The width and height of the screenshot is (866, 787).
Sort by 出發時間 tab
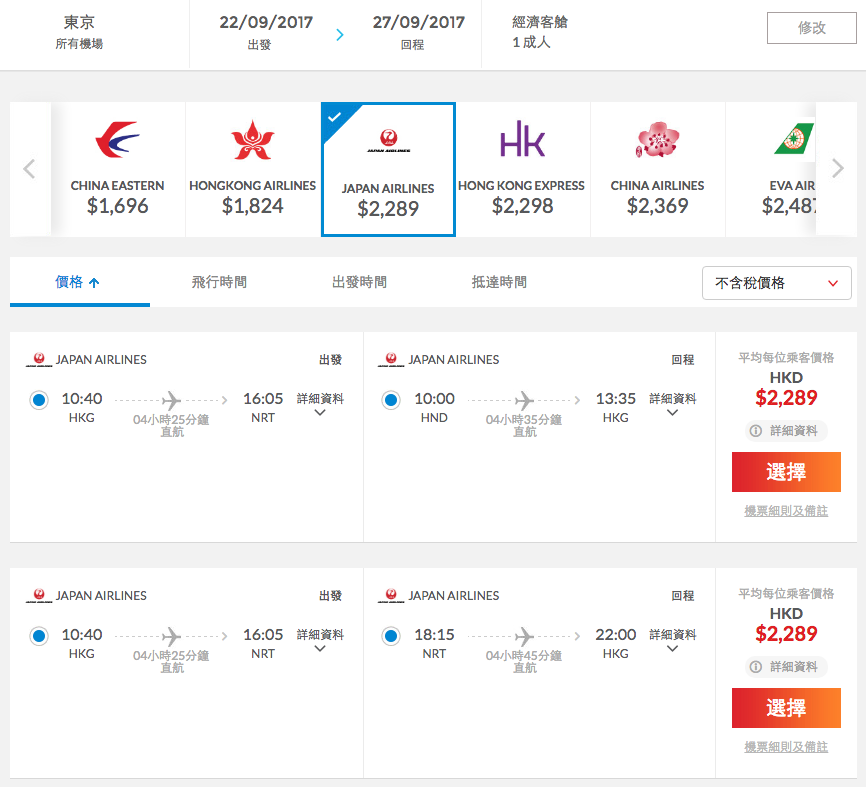pyautogui.click(x=360, y=282)
